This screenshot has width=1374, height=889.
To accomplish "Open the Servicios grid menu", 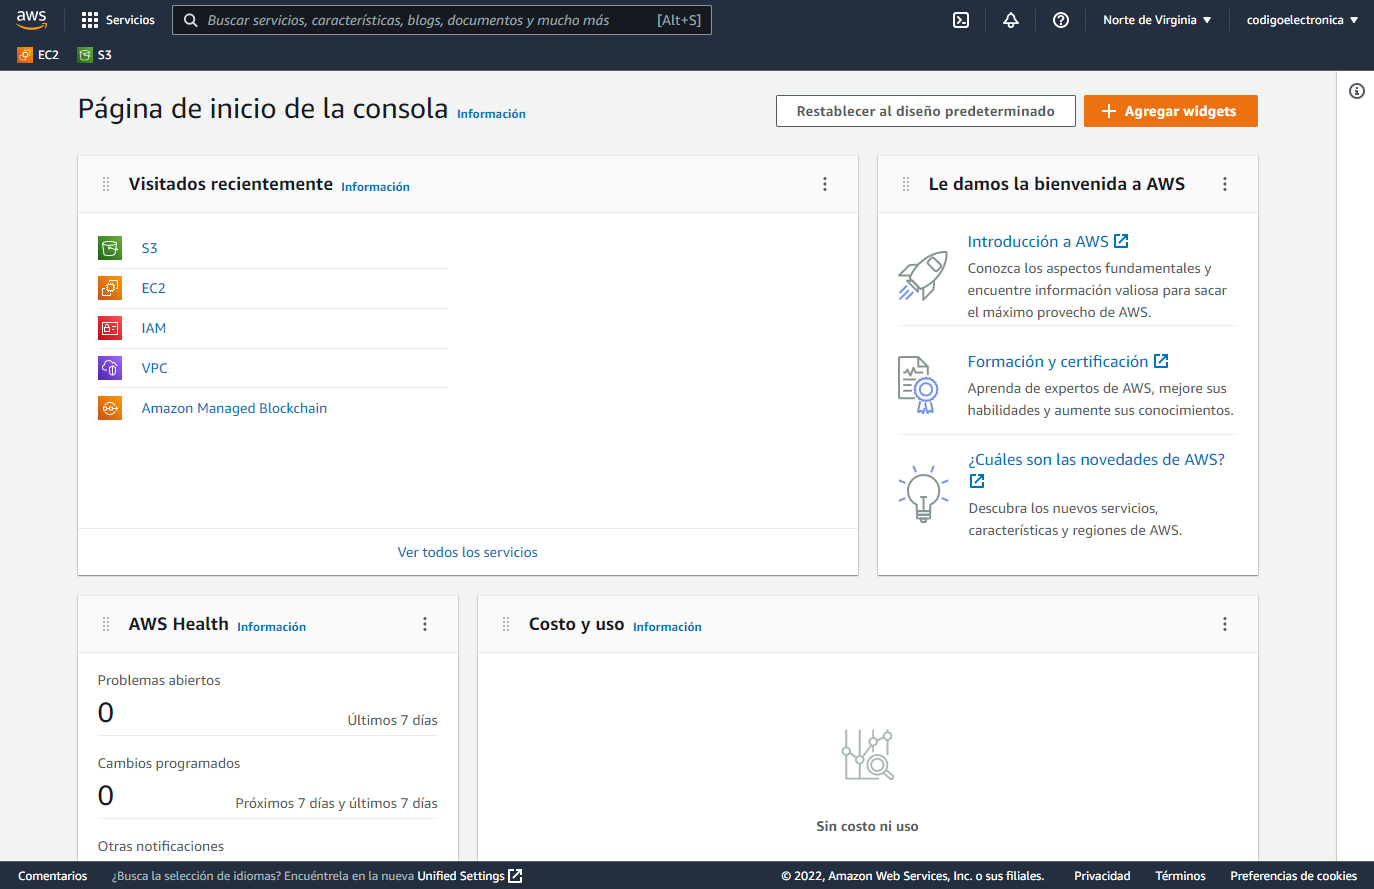I will click(118, 20).
